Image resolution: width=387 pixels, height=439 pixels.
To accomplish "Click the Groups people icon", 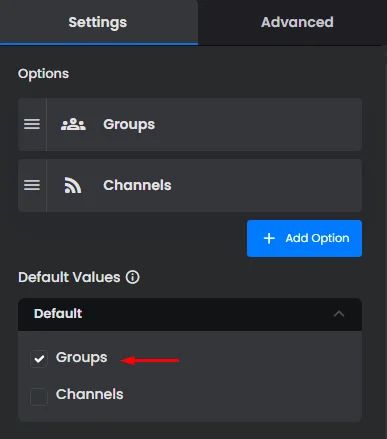I will 73,124.
